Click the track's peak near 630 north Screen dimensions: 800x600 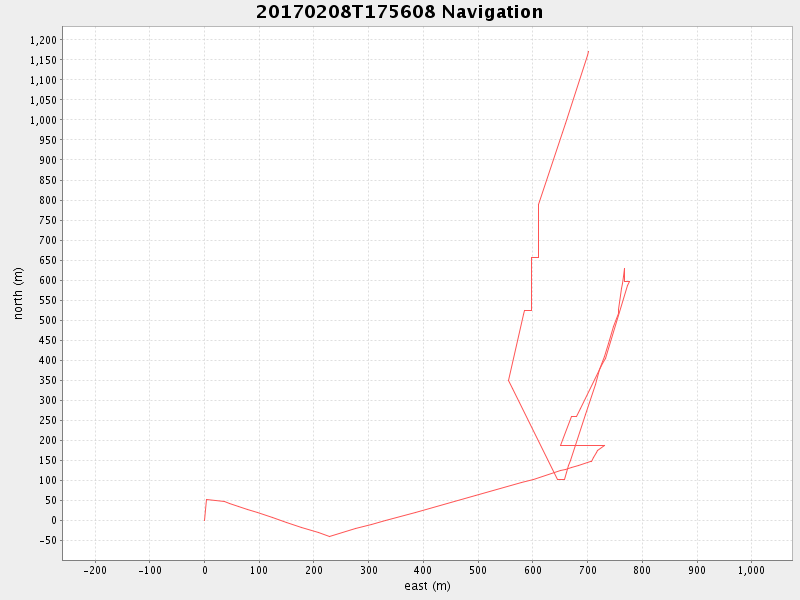coord(624,268)
